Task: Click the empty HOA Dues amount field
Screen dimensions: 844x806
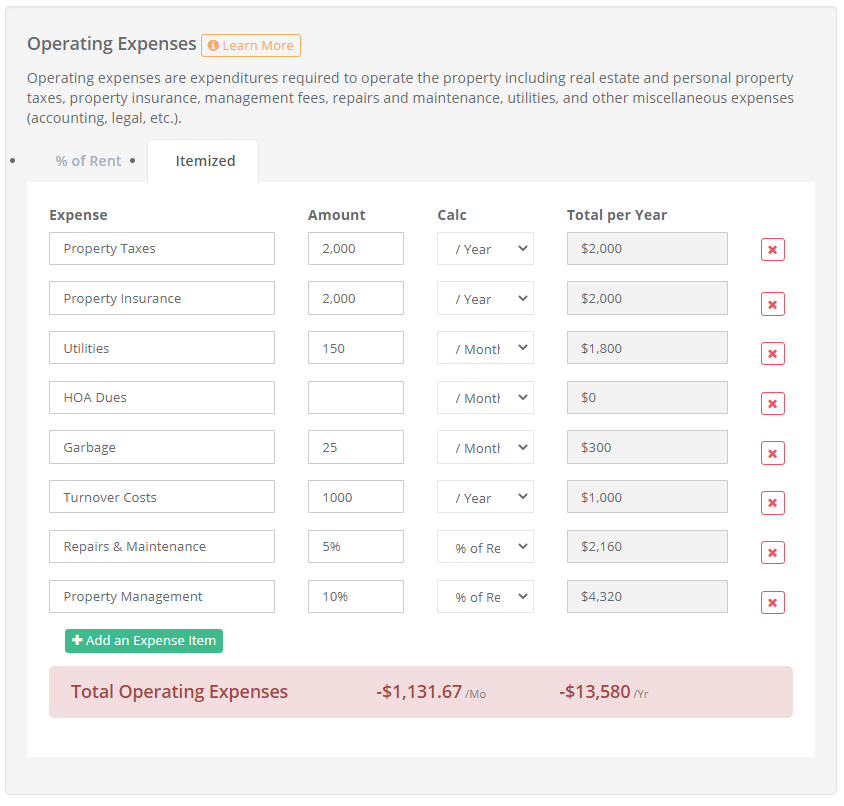Action: pos(355,397)
